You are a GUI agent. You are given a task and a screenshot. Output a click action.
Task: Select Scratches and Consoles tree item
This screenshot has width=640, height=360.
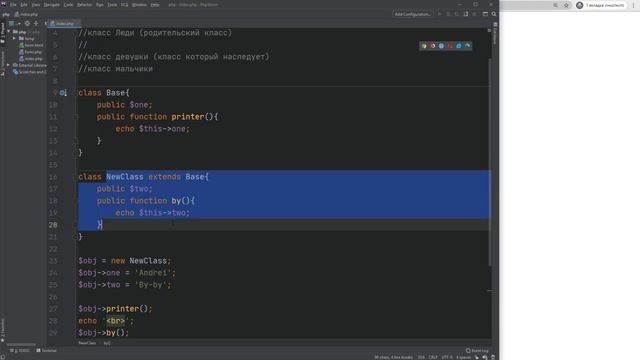tap(30, 72)
